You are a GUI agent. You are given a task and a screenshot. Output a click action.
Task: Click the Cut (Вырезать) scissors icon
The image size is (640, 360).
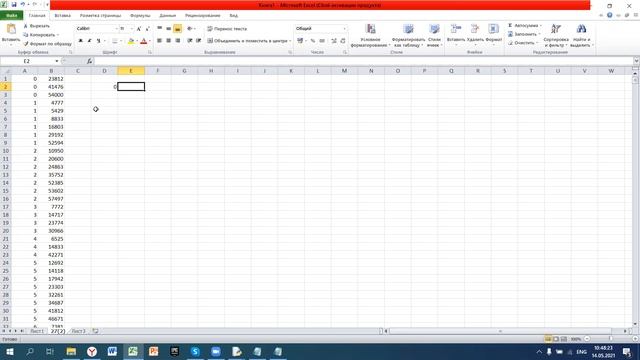click(26, 26)
